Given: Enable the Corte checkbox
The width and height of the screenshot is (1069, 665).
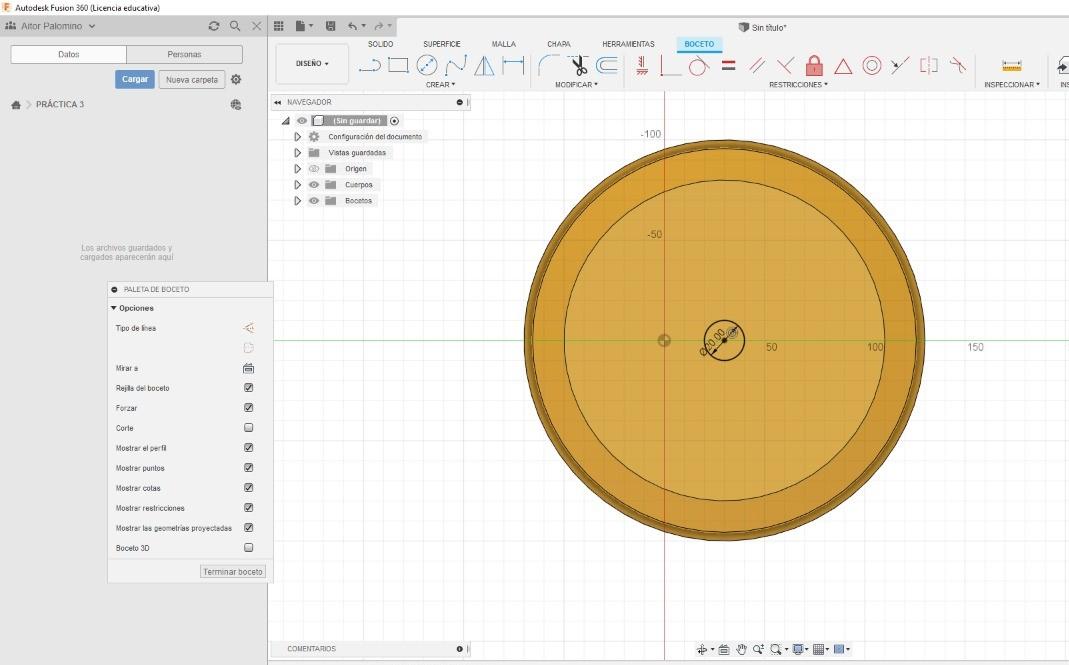Looking at the screenshot, I should 249,428.
